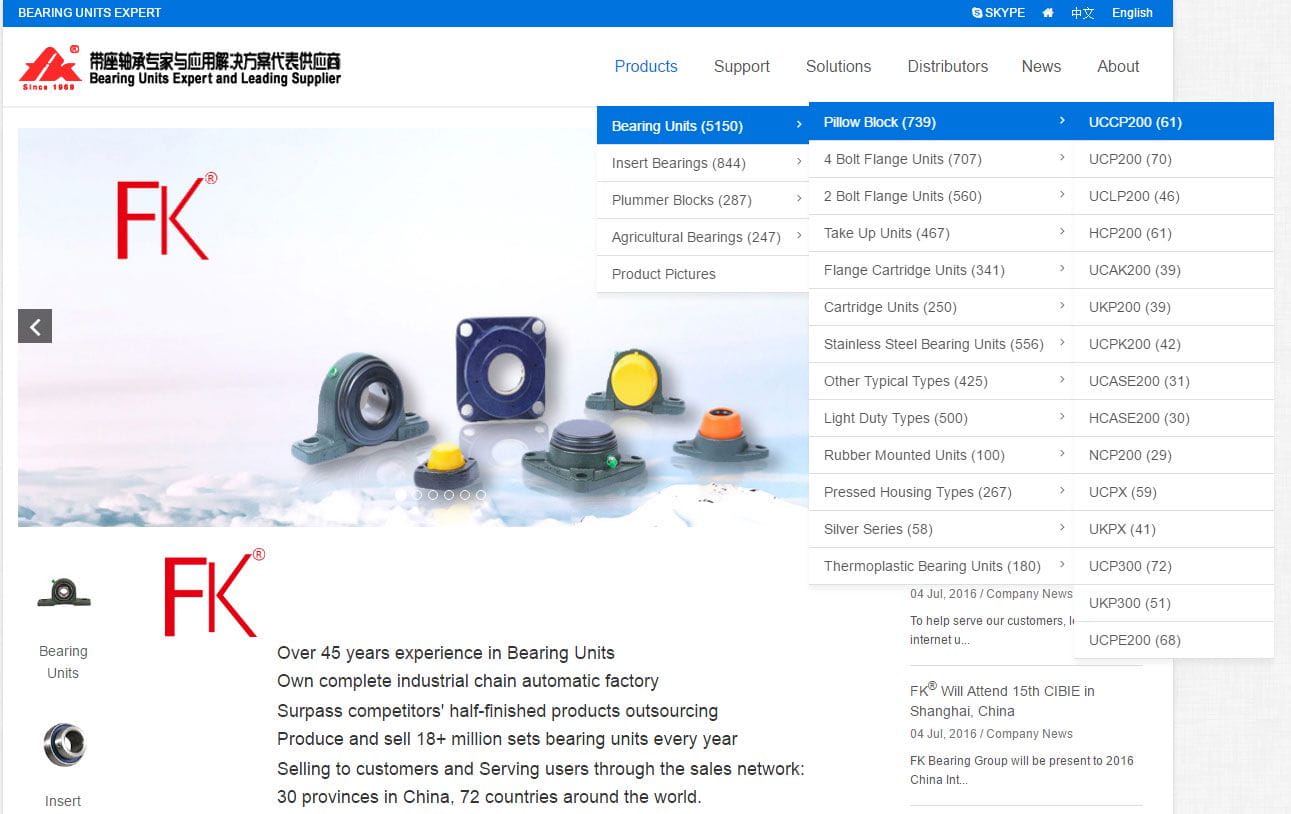Click the FK company logo in header
The width and height of the screenshot is (1291, 814).
(180, 68)
